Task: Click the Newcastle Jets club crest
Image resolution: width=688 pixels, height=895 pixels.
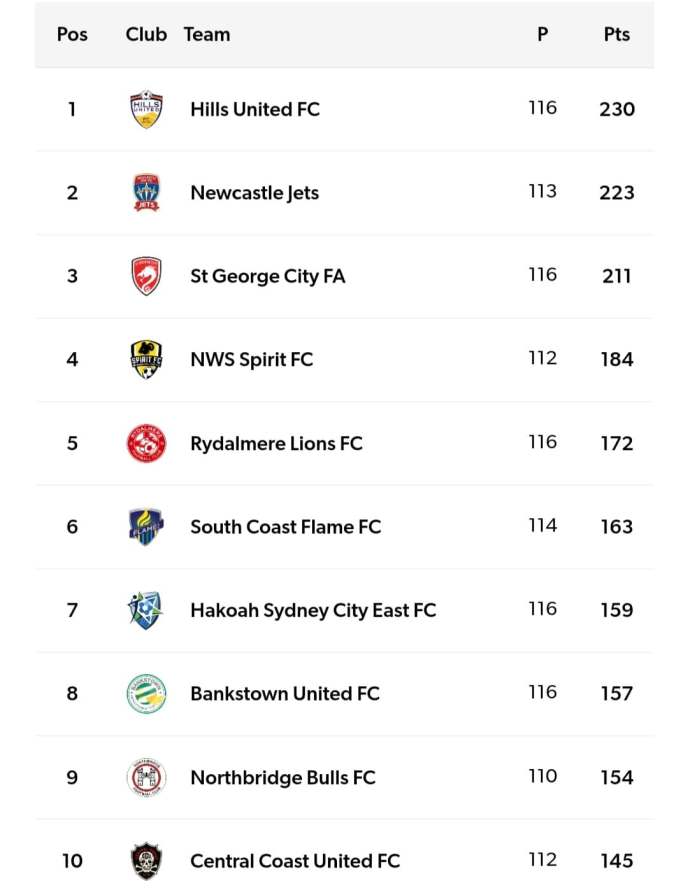Action: (x=147, y=192)
